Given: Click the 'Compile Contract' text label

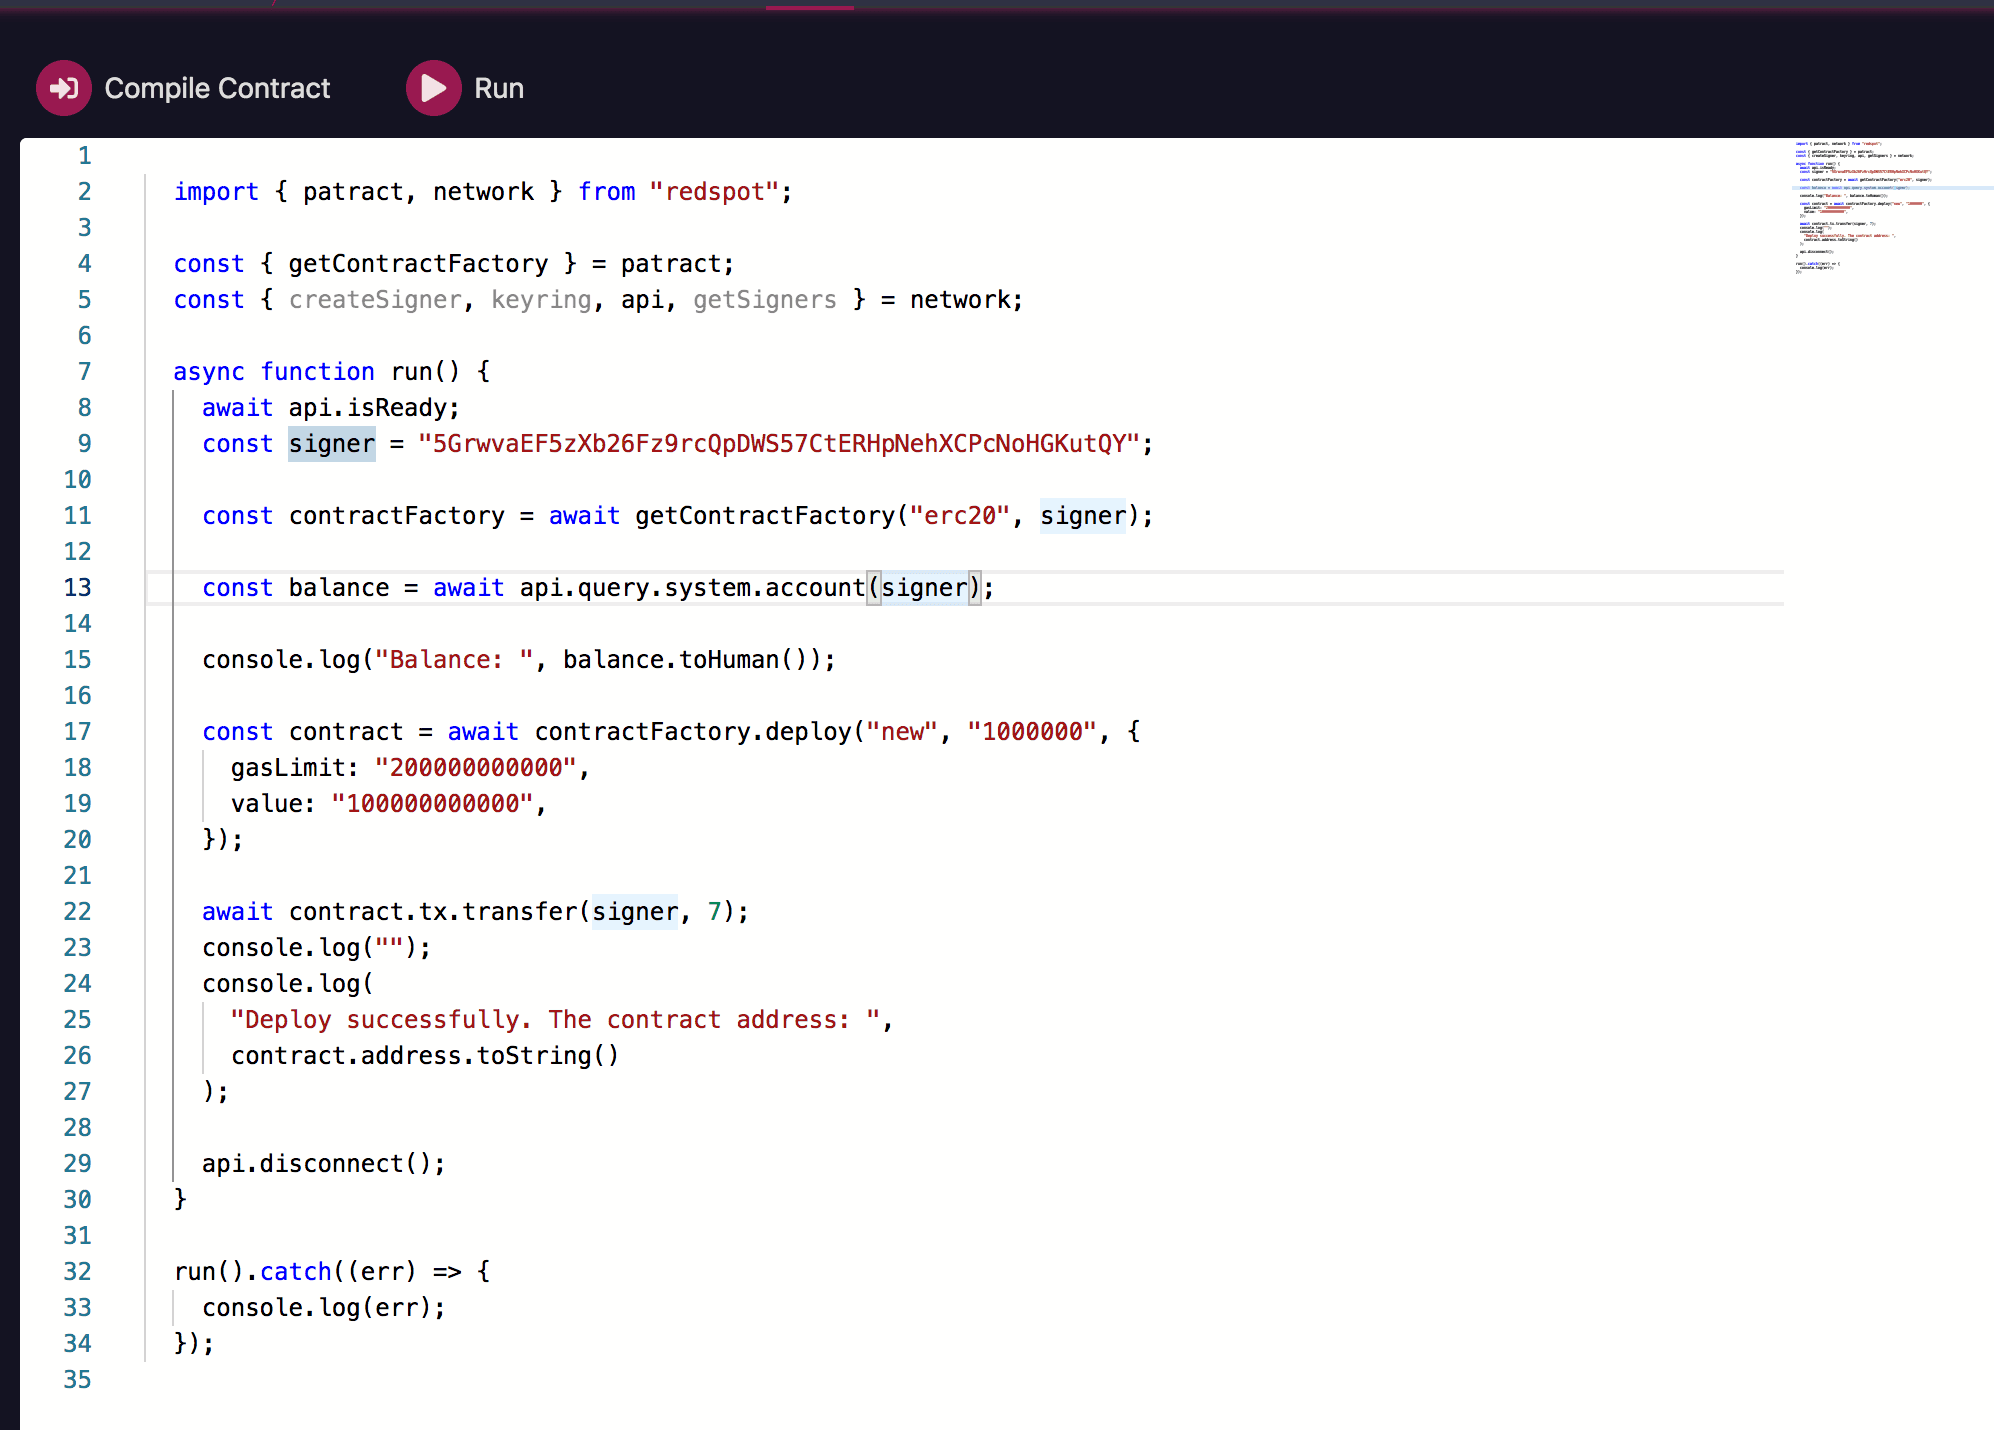Looking at the screenshot, I should [x=217, y=88].
